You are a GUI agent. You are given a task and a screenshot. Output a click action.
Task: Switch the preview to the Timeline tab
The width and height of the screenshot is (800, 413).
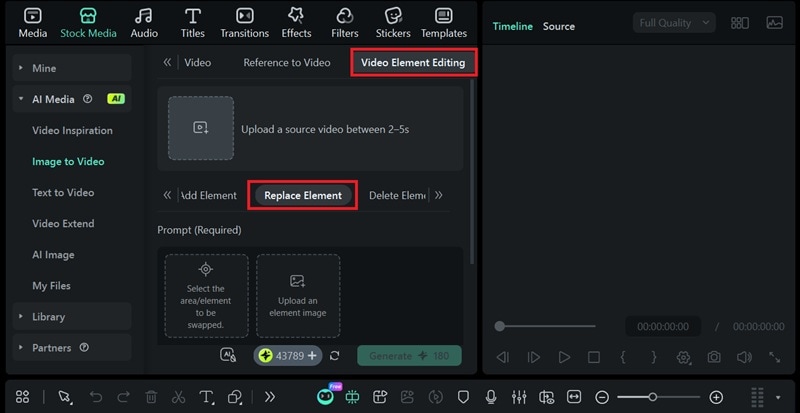[513, 27]
